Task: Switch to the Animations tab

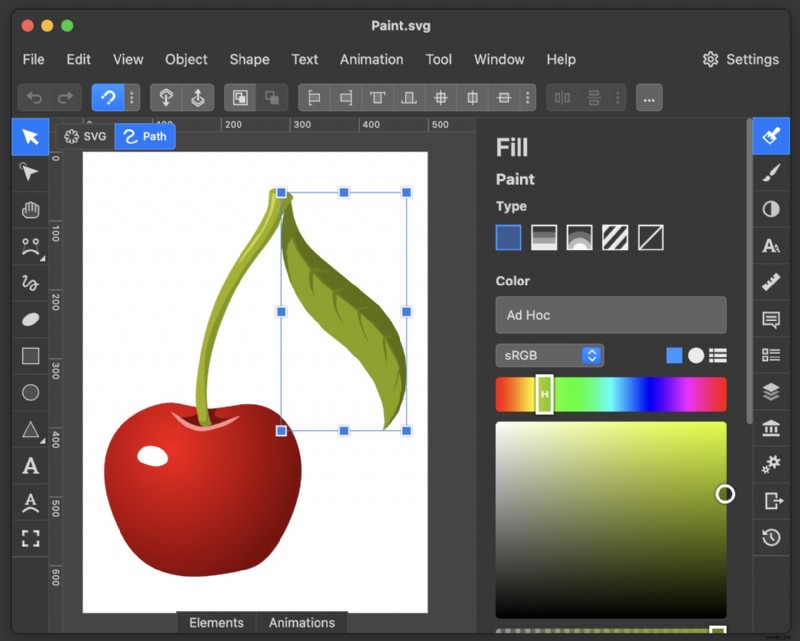Action: click(302, 622)
